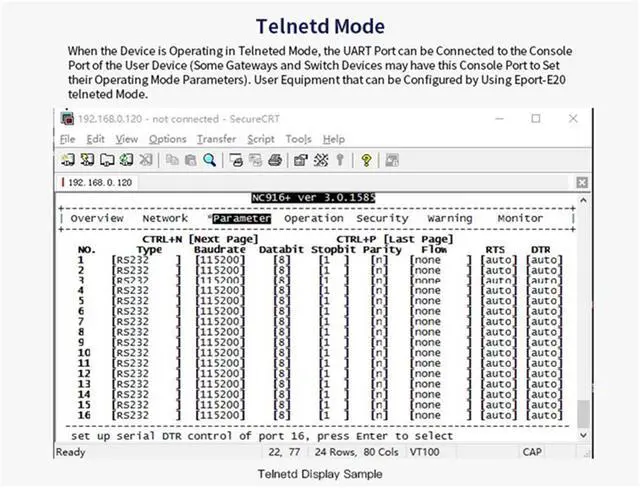
Task: Click the NC916+ ver 3.0.1585 header
Action: point(313,198)
